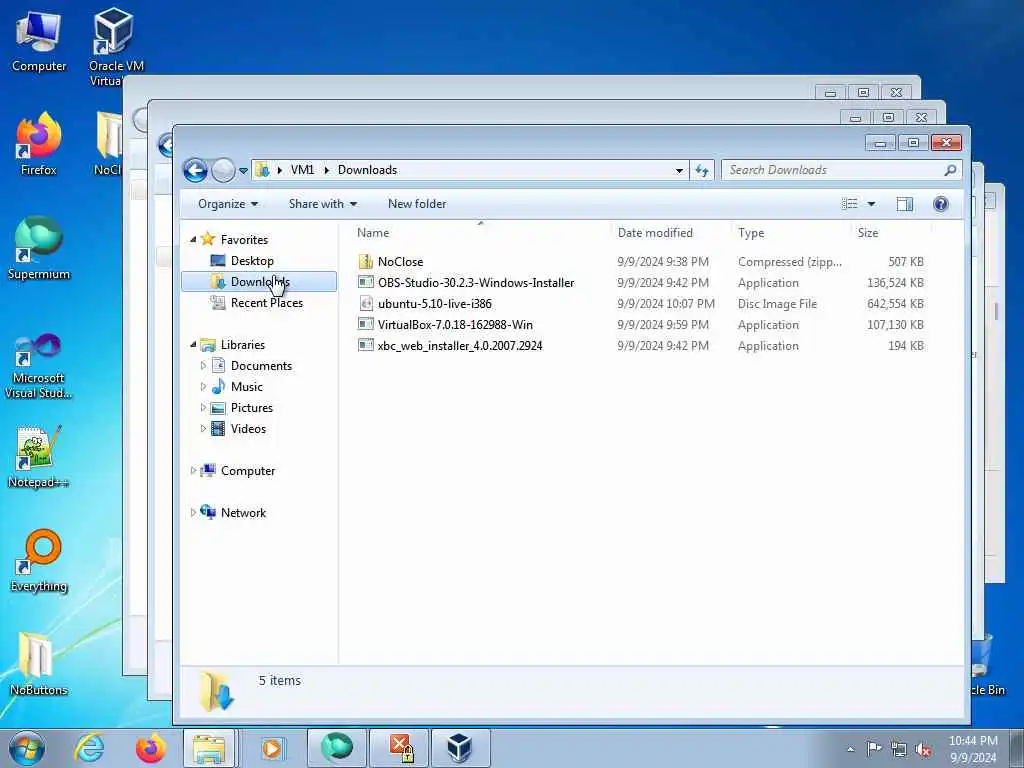Select the Music library
Screen dimensions: 1024x768
click(246, 387)
